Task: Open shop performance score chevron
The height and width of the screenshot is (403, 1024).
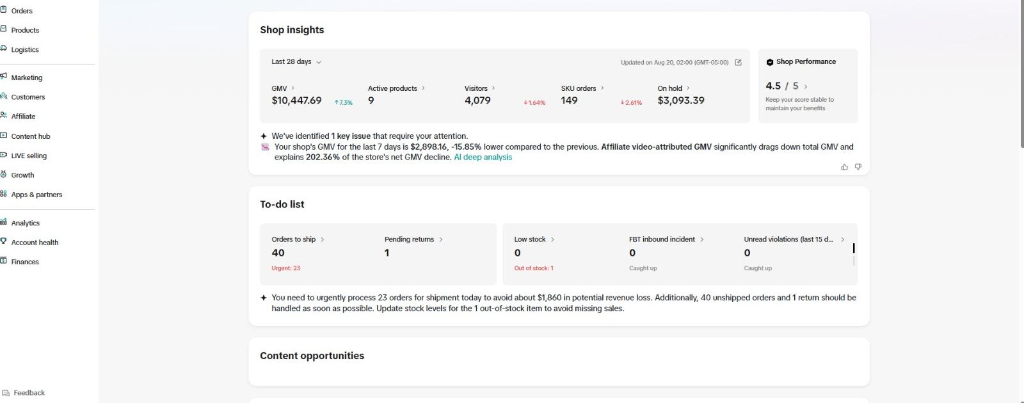Action: click(805, 86)
